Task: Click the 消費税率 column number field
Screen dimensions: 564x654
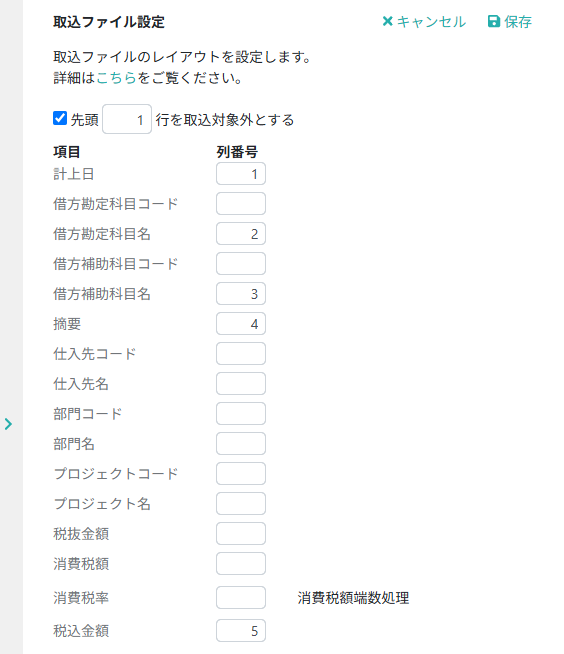Action: pos(241,598)
